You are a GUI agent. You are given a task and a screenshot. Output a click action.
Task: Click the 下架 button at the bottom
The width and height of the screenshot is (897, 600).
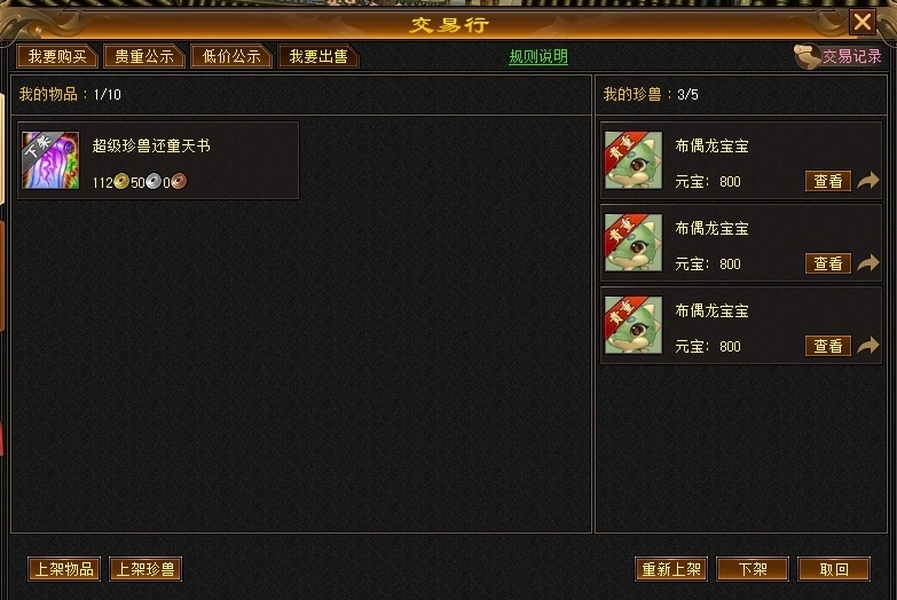click(752, 569)
